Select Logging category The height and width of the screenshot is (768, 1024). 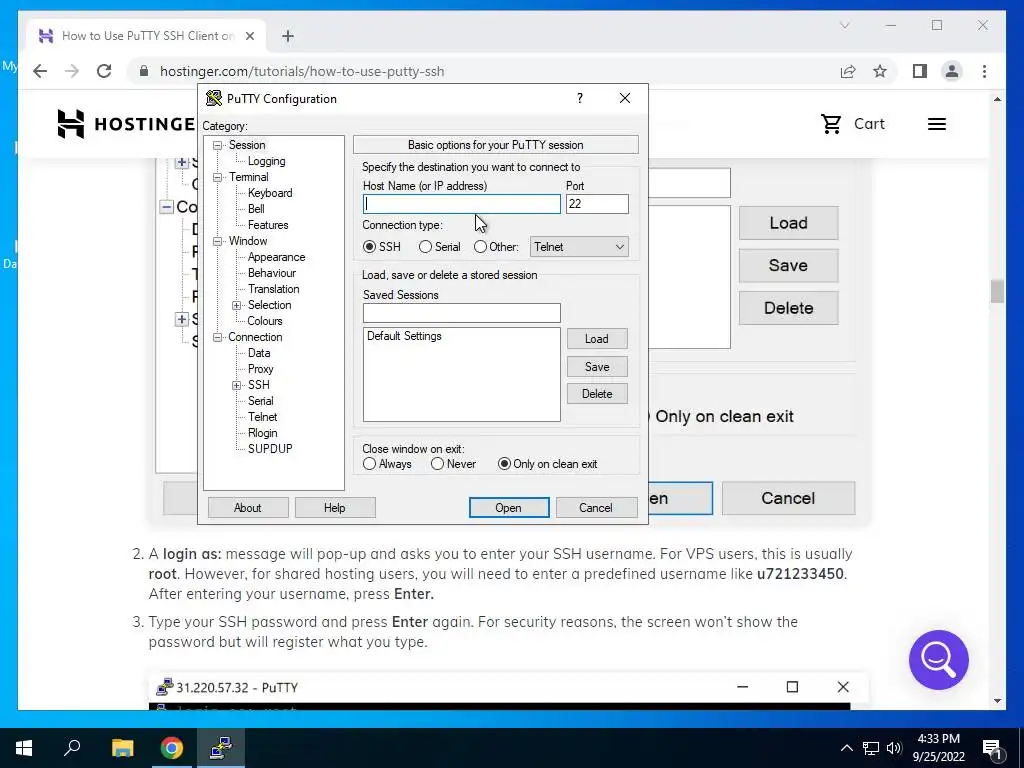(x=266, y=161)
